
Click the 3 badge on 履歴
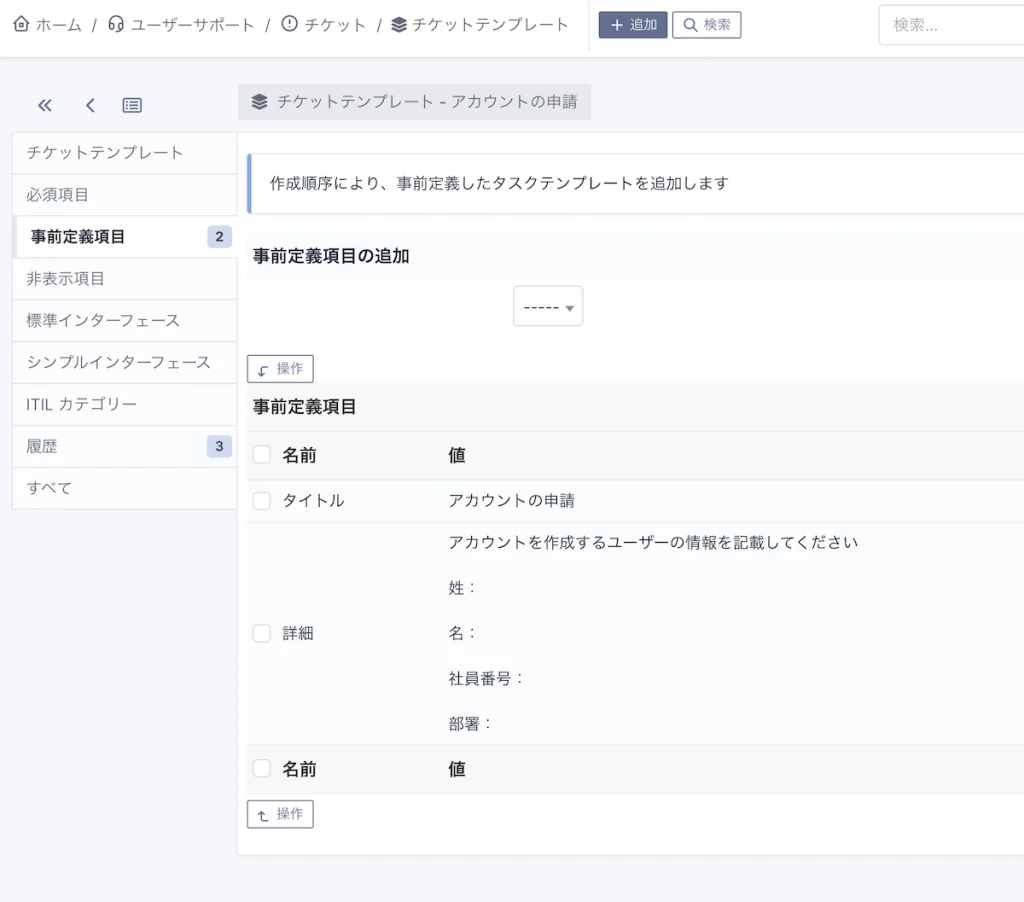[x=219, y=446]
